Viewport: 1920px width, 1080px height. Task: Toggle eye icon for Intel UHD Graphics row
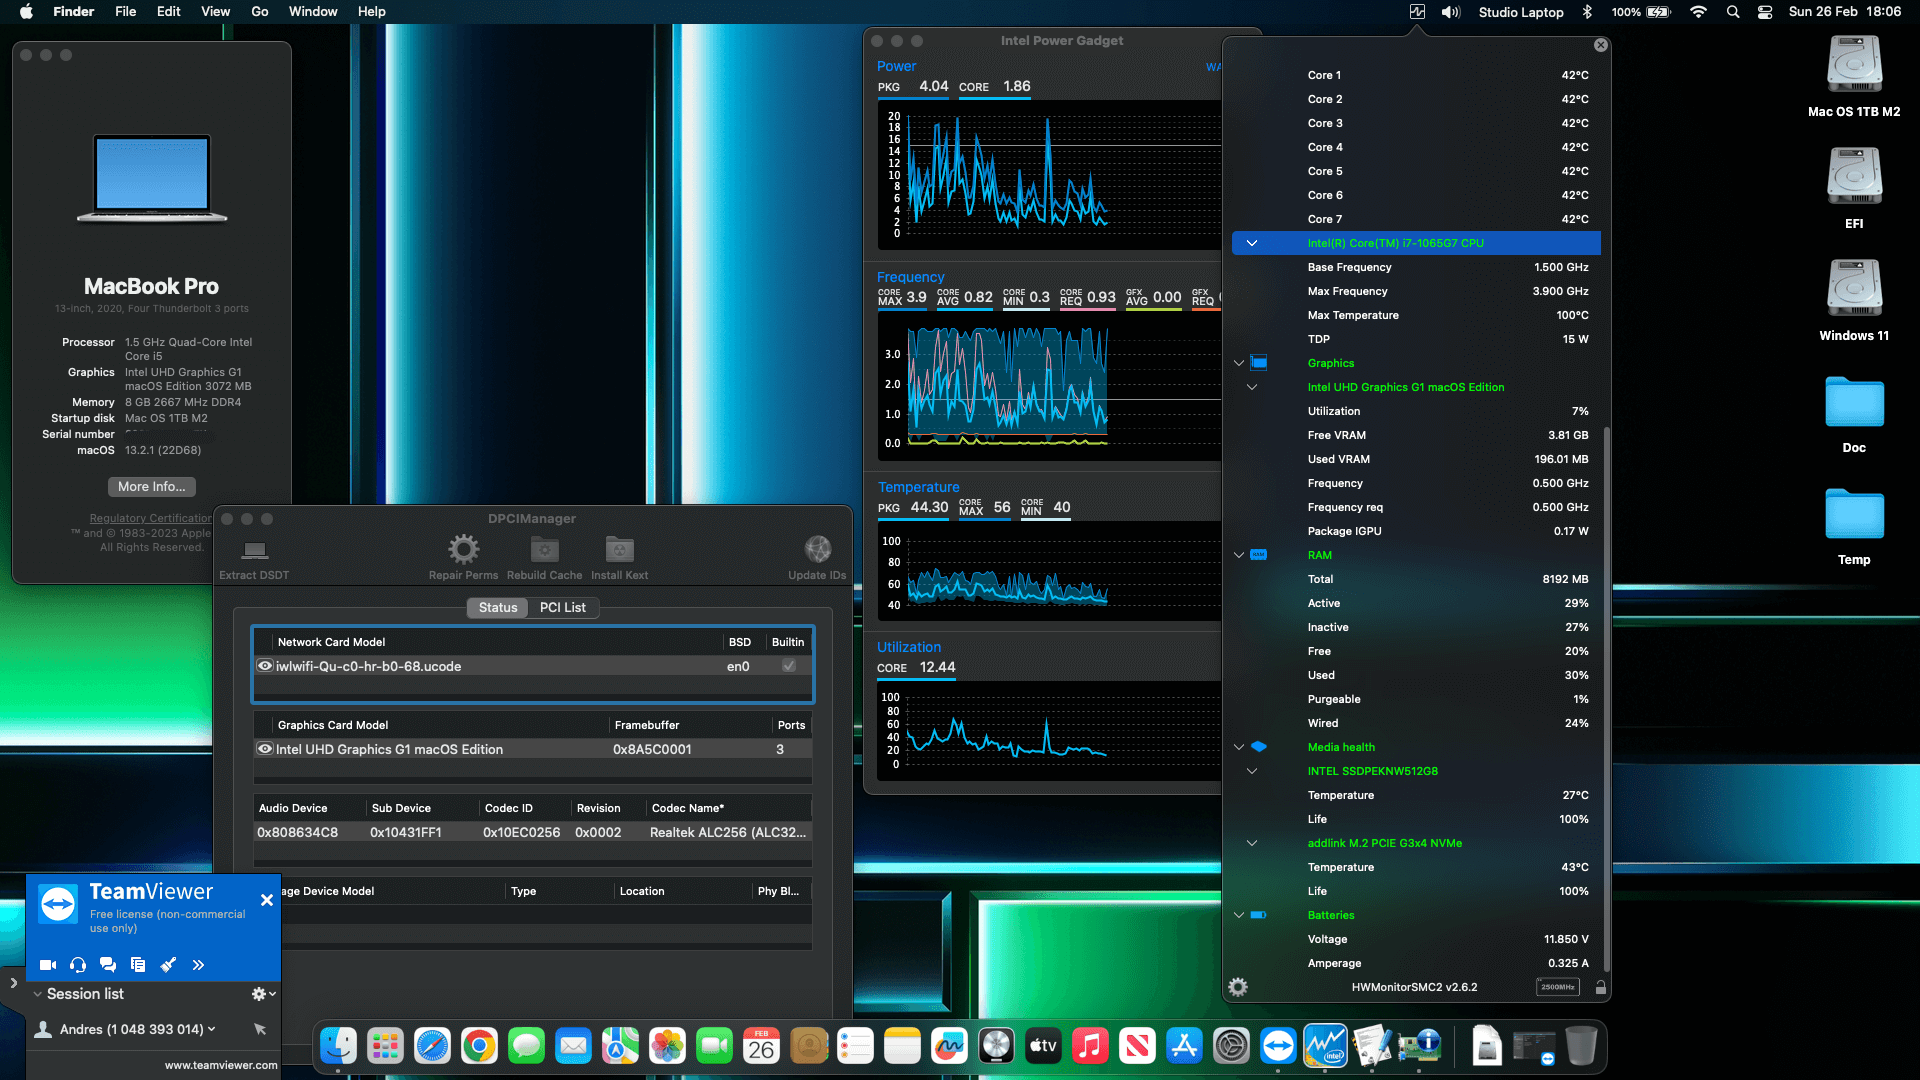(265, 749)
